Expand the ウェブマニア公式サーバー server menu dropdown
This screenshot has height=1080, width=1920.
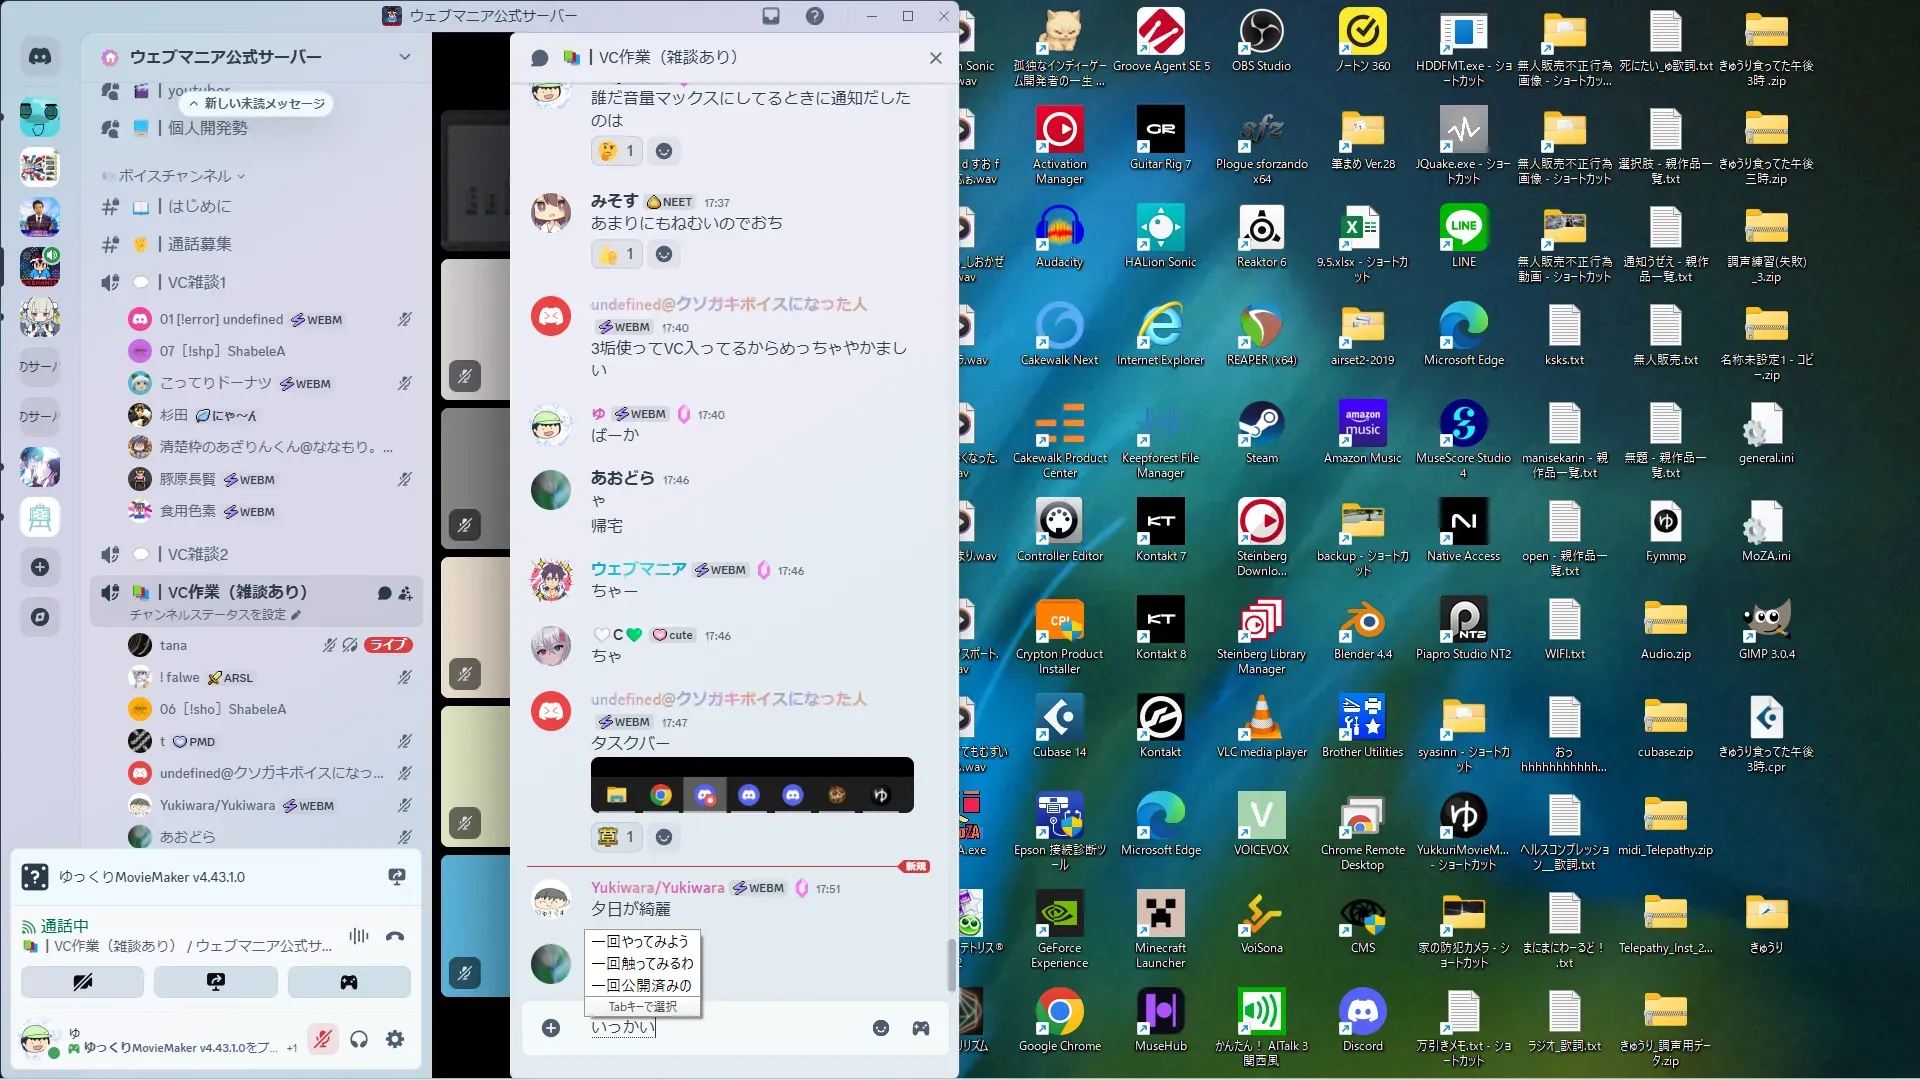[x=404, y=57]
